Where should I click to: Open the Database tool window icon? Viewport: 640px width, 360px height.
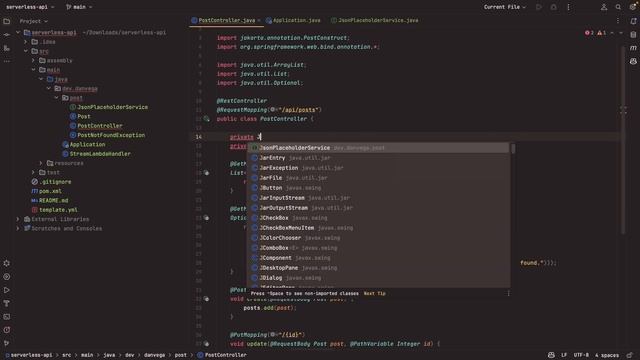point(633,35)
